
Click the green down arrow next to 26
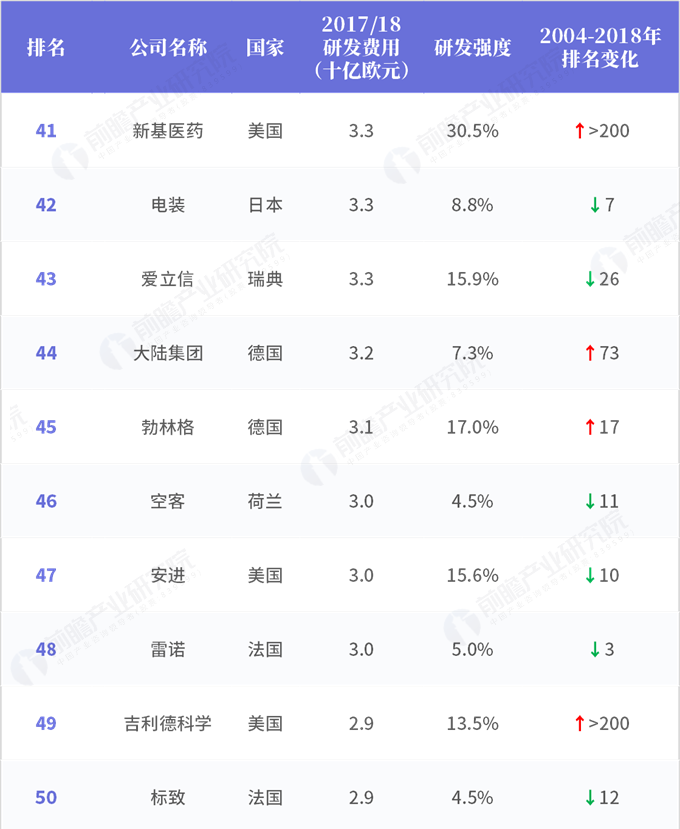[x=589, y=279]
